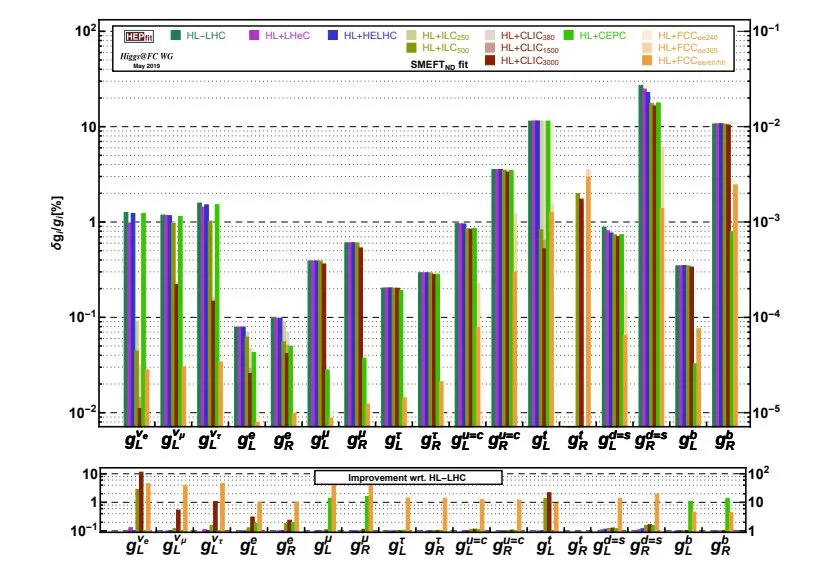
Task: Click the HL+FCCee240 legend label
Action: pos(688,36)
